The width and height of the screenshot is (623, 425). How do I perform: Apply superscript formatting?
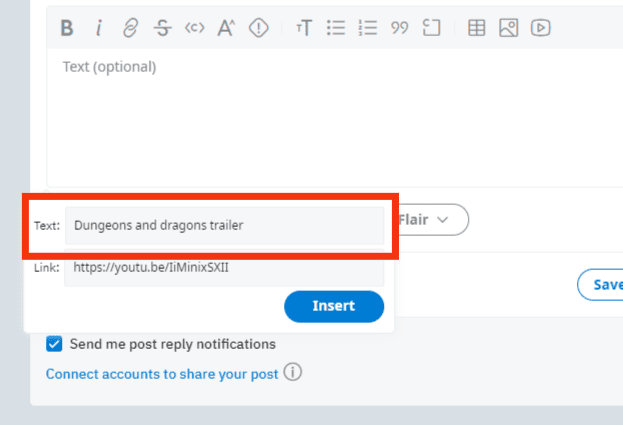(226, 28)
